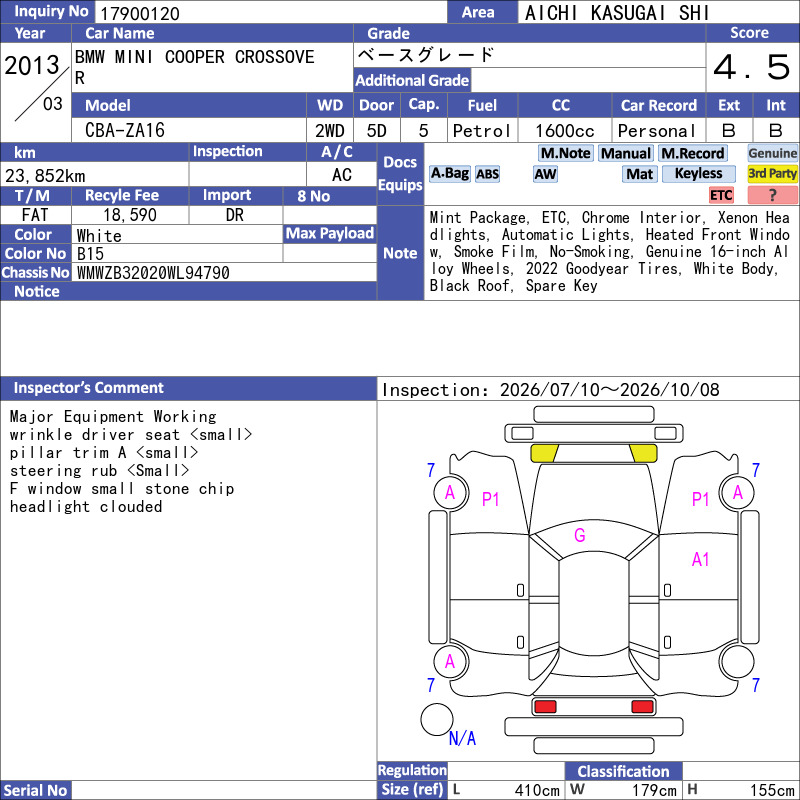The height and width of the screenshot is (800, 800).
Task: Click the Manual document badge
Action: pos(626,153)
